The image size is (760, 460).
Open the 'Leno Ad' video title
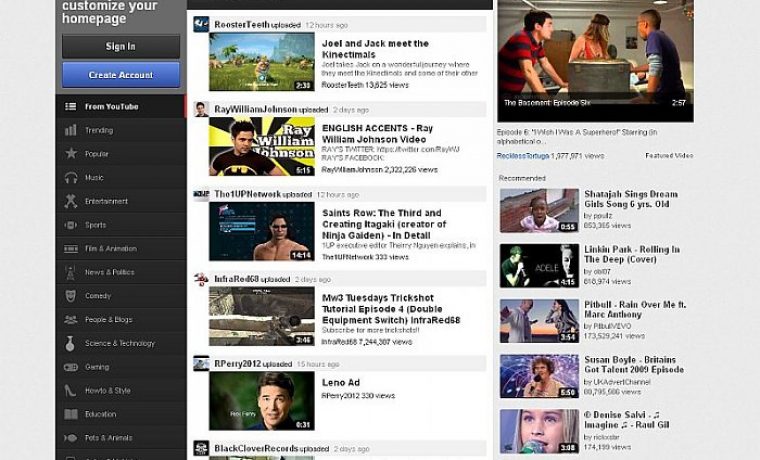coord(341,382)
